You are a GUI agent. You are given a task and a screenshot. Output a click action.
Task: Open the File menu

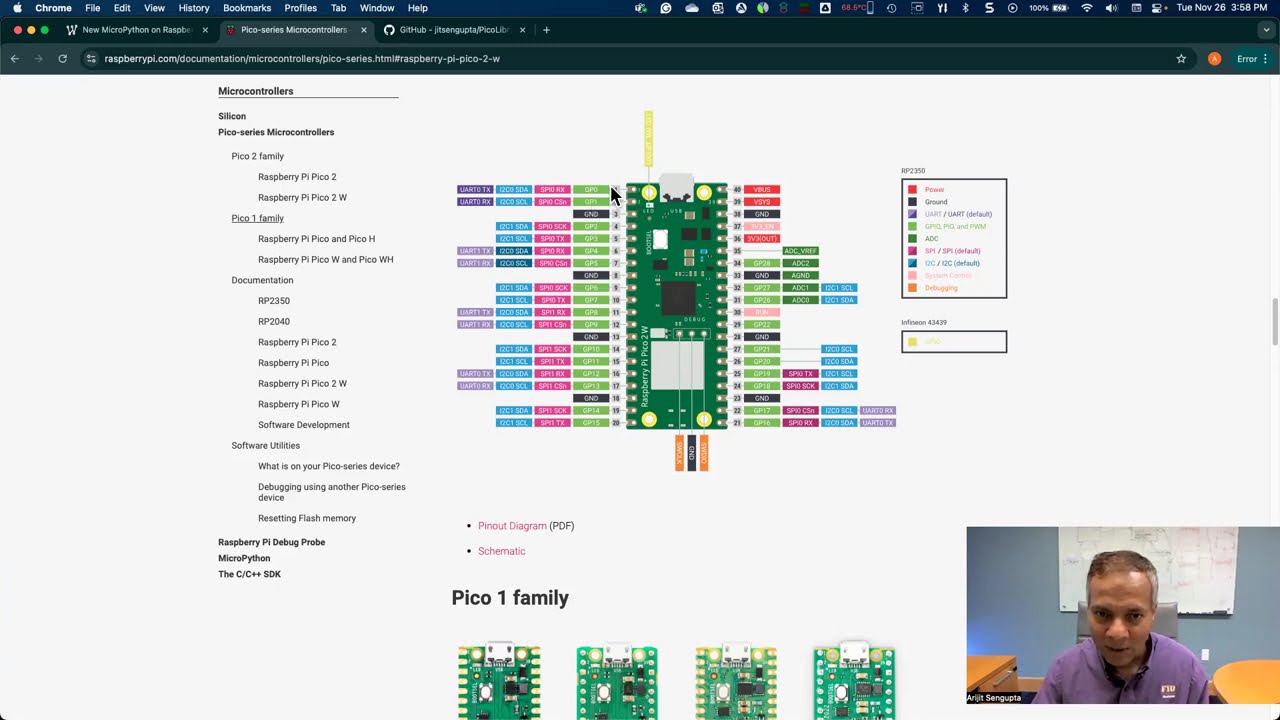coord(92,8)
